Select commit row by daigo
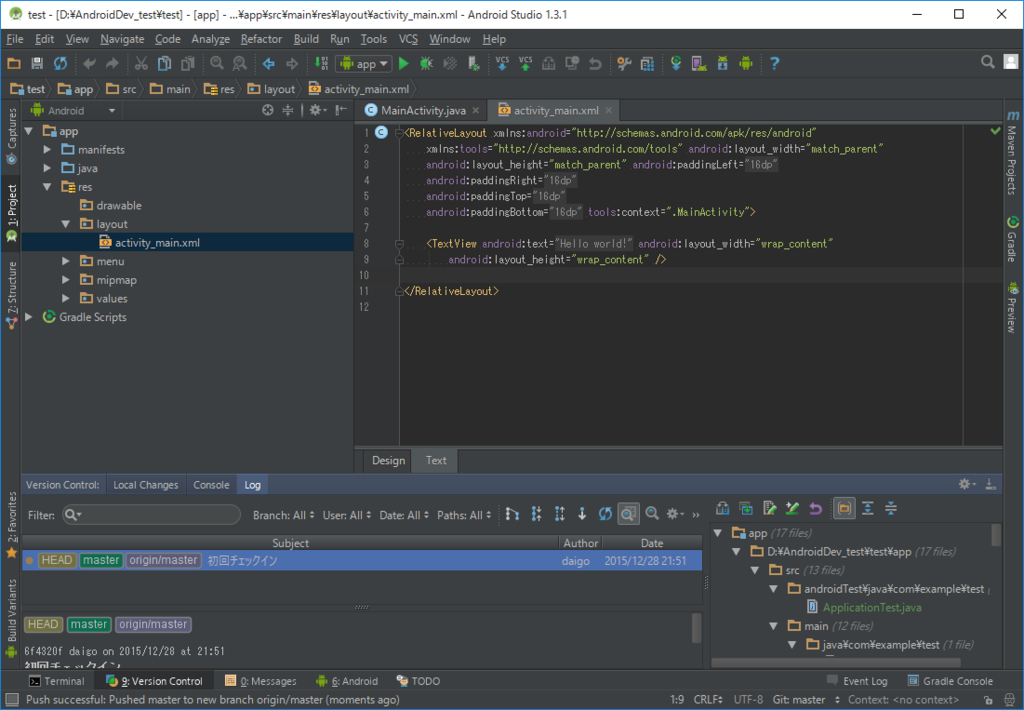The height and width of the screenshot is (710, 1024). pos(362,560)
